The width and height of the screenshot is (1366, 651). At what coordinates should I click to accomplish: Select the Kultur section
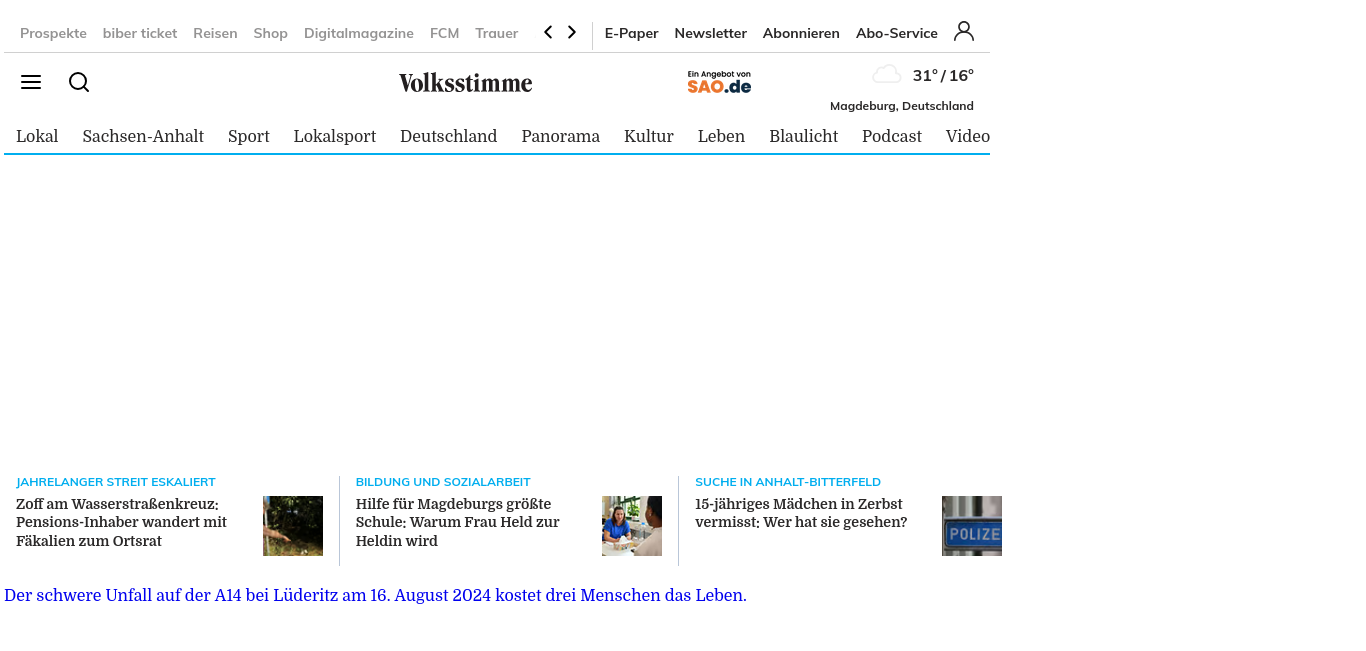coord(649,136)
